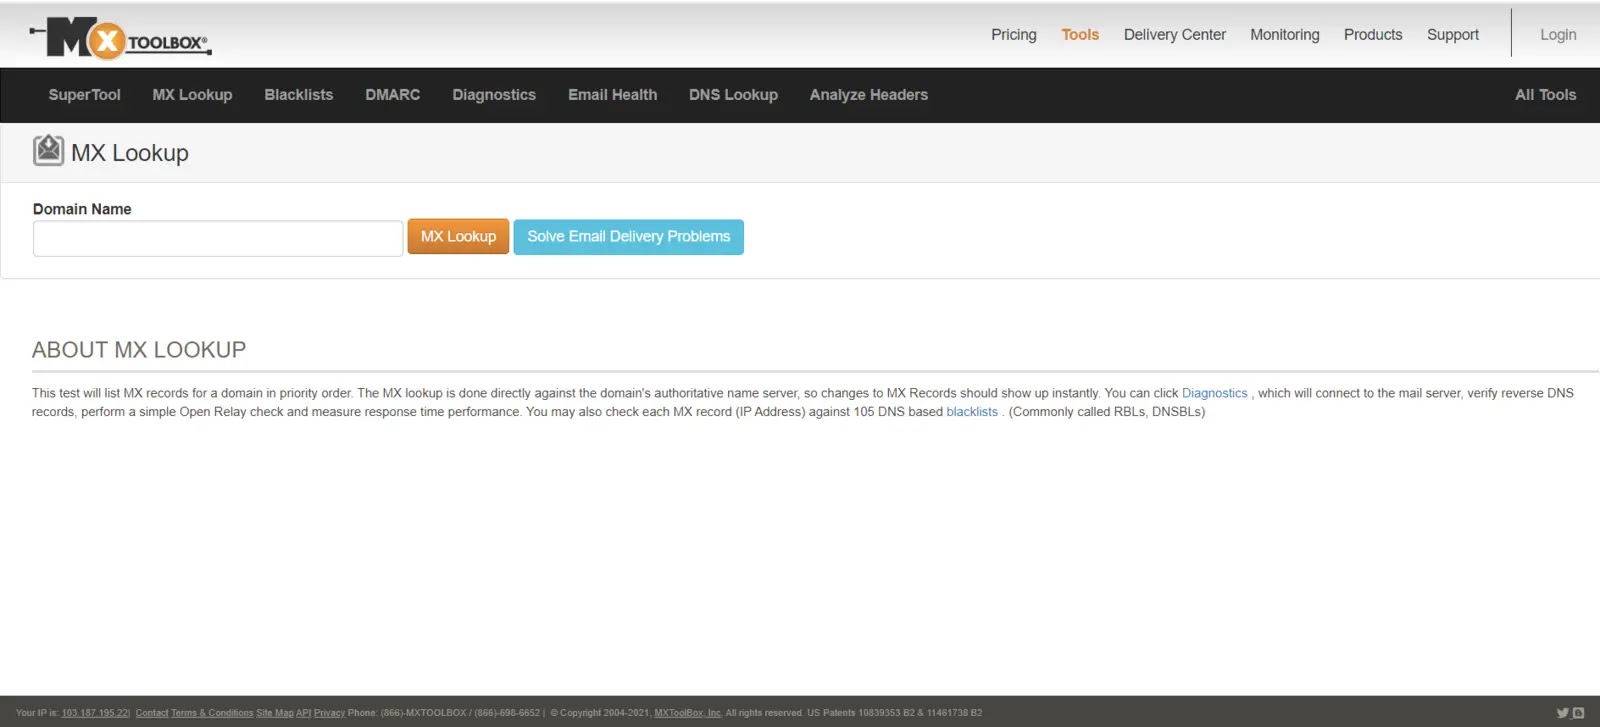1600x727 pixels.
Task: Follow the blacklists link in description
Action: point(971,412)
